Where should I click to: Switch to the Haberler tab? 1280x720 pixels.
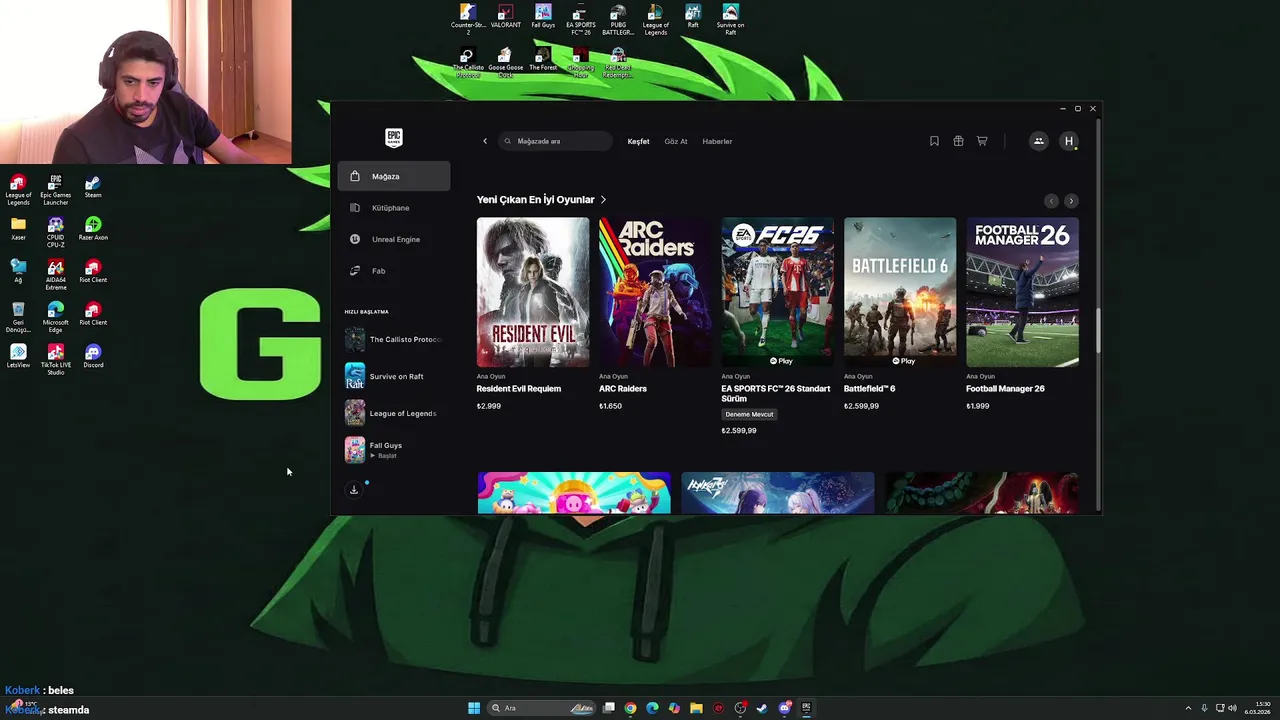717,141
